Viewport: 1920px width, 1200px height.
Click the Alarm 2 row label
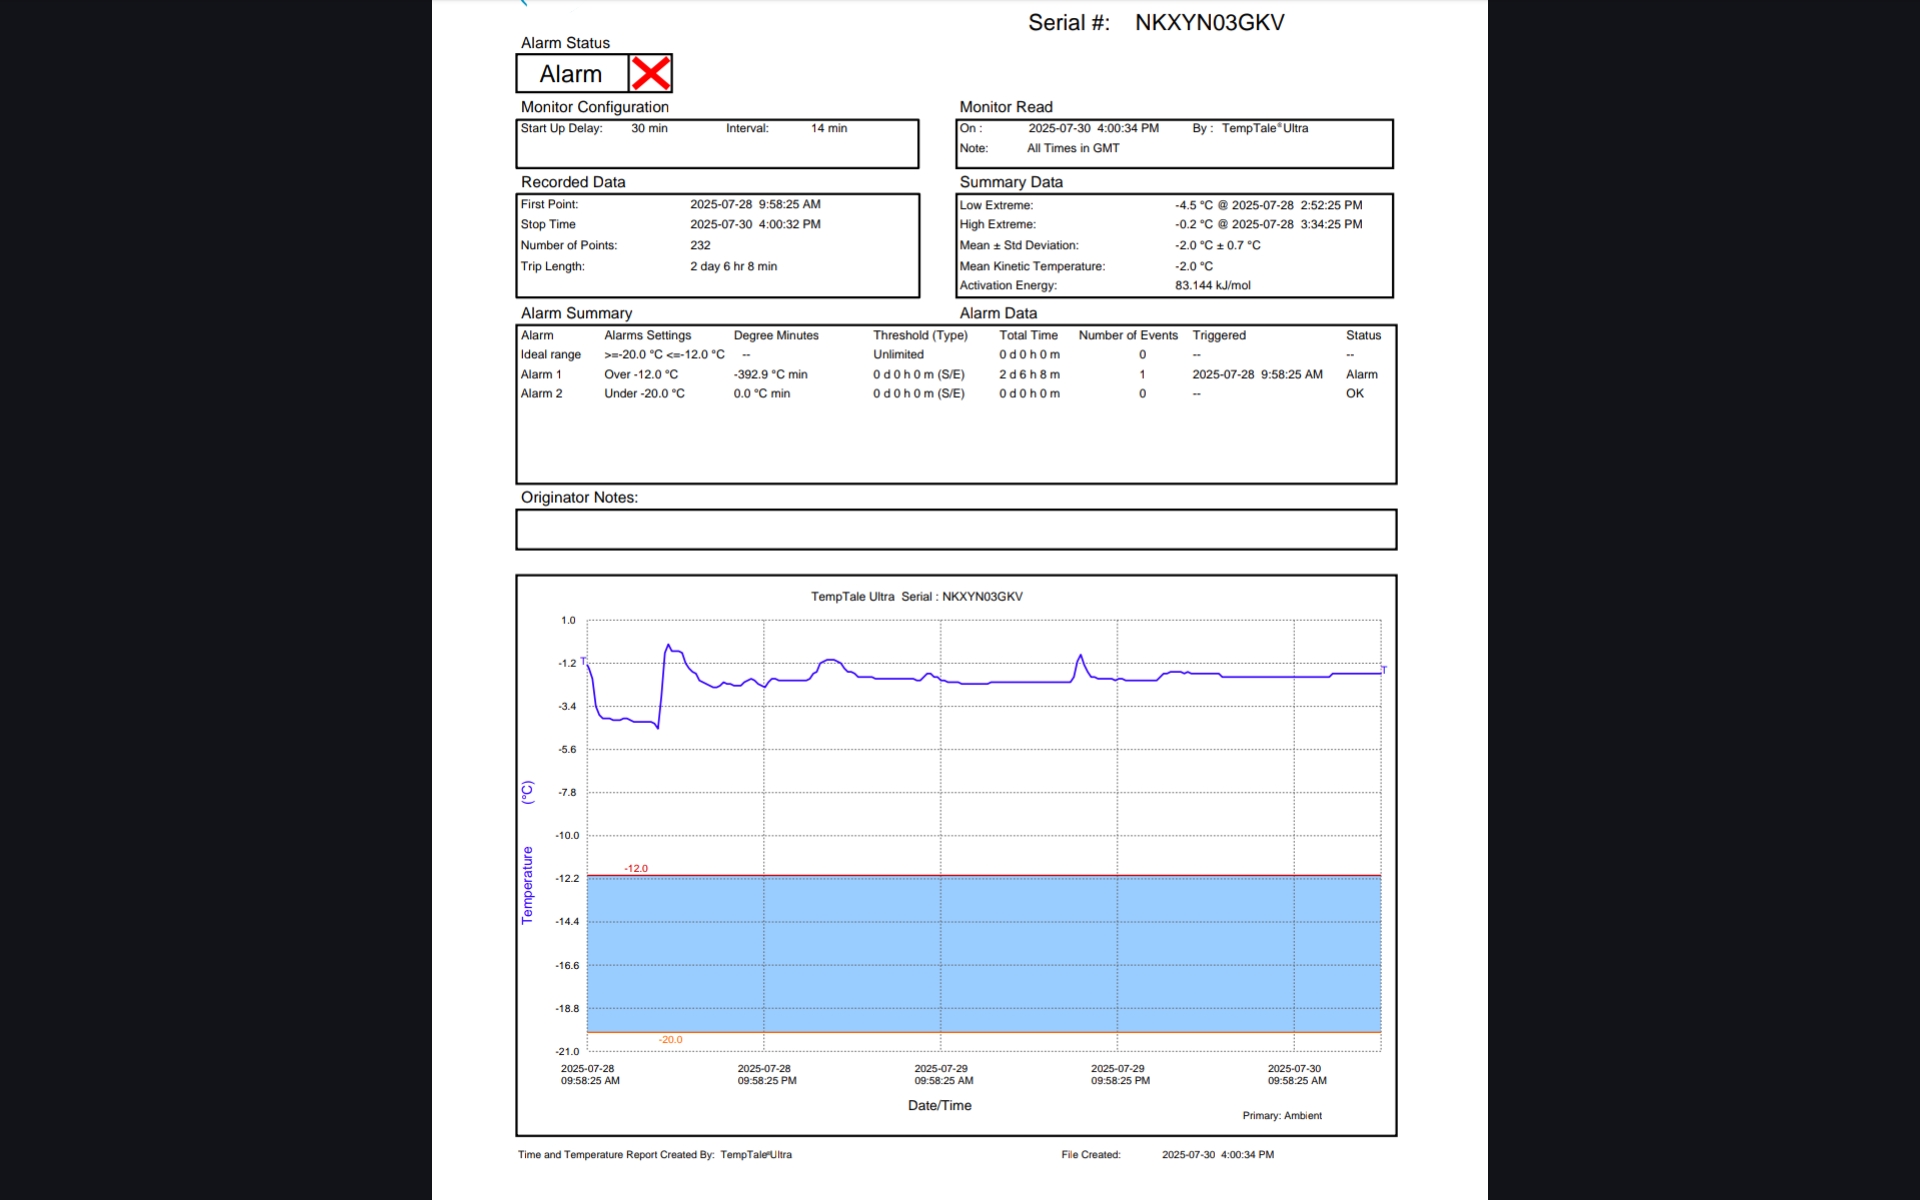[x=541, y=393]
